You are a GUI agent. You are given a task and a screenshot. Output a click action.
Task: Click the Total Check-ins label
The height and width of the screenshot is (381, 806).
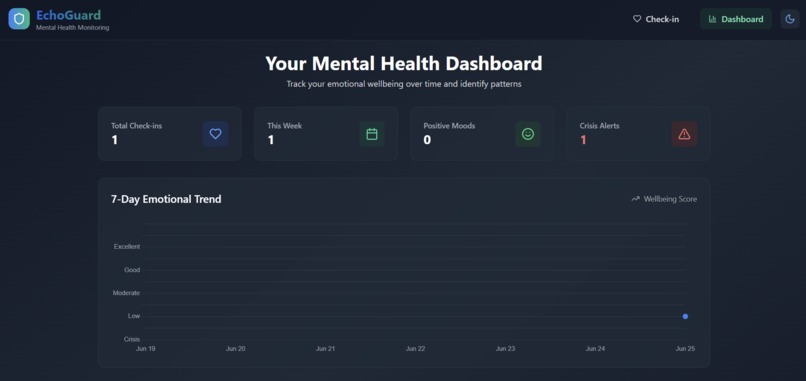pyautogui.click(x=136, y=125)
